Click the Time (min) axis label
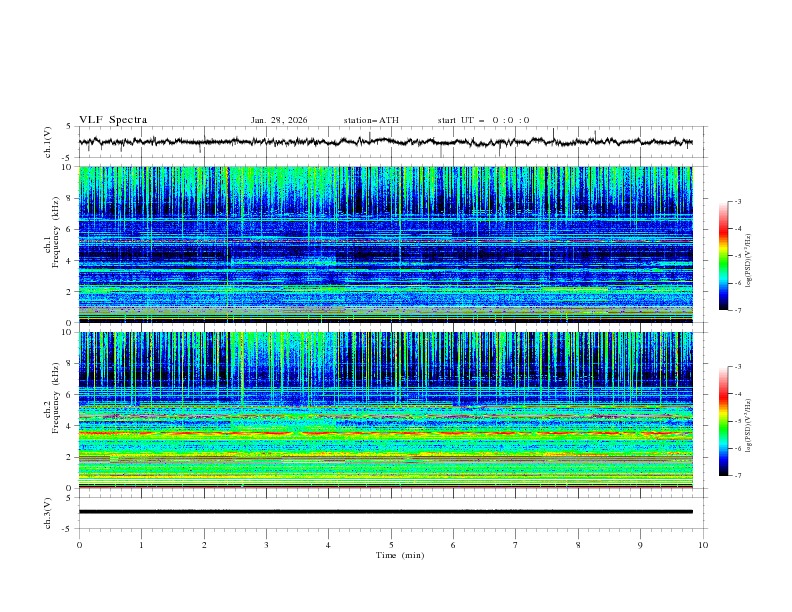Viewport: 792px width, 612px height. click(399, 554)
